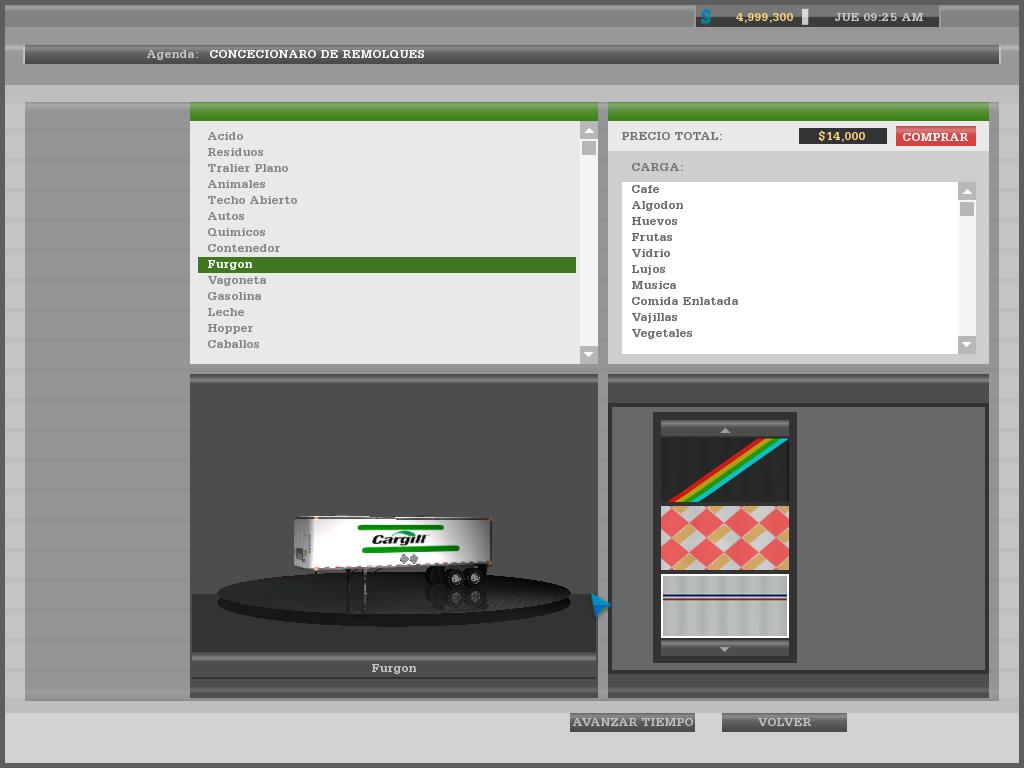This screenshot has width=1024, height=768.
Task: Select the rainbow stripe trailer skin
Action: coord(724,470)
